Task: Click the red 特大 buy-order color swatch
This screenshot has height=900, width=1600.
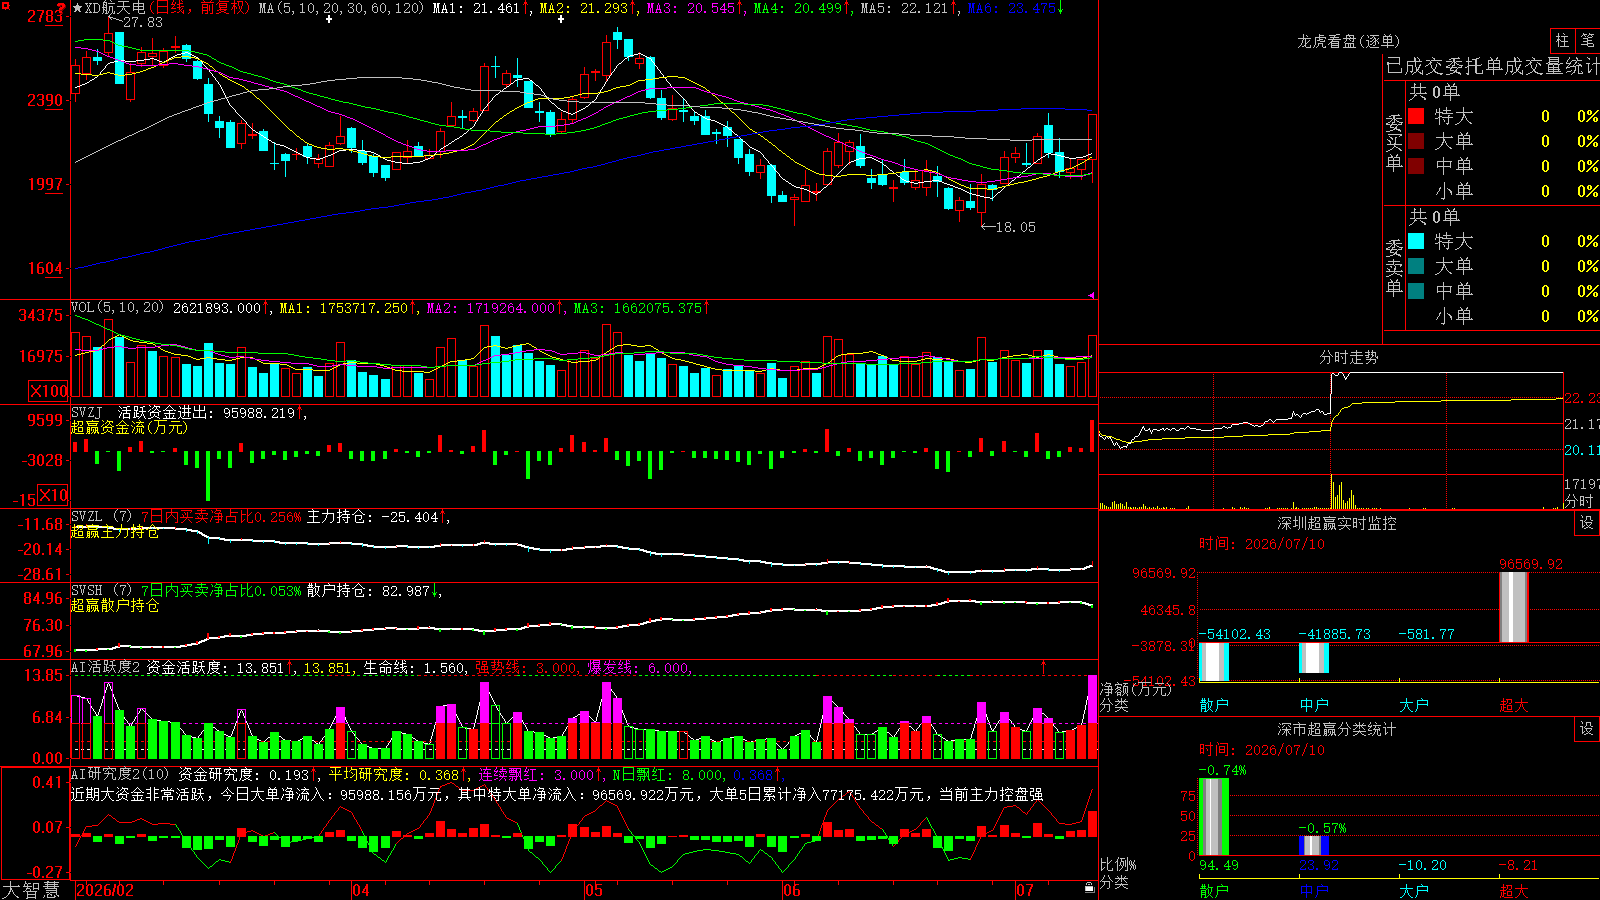Action: click(1416, 116)
